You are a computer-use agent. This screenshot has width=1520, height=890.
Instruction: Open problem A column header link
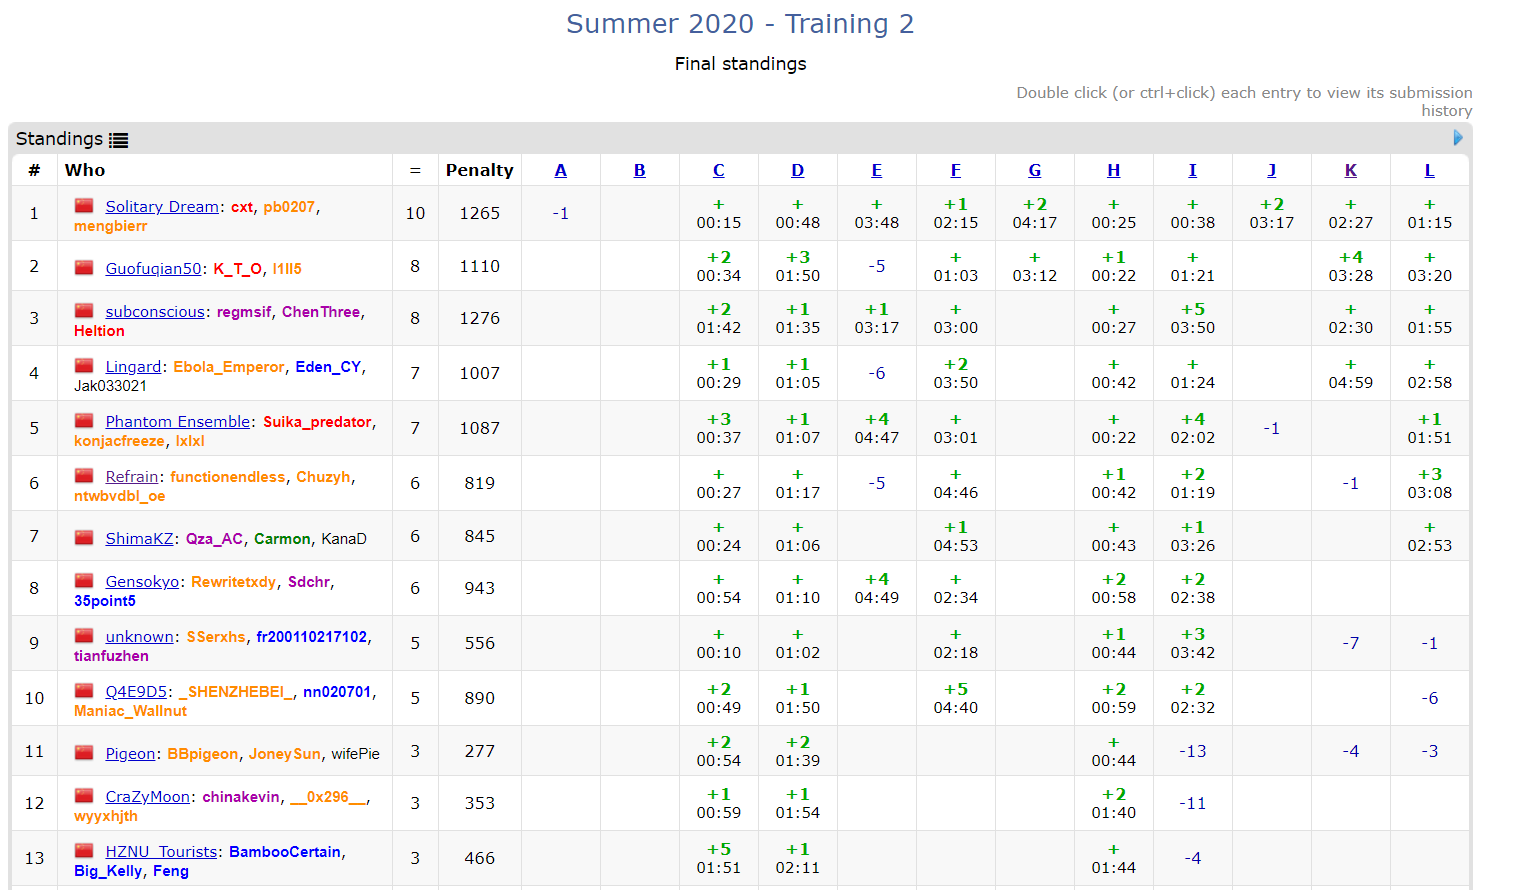560,170
